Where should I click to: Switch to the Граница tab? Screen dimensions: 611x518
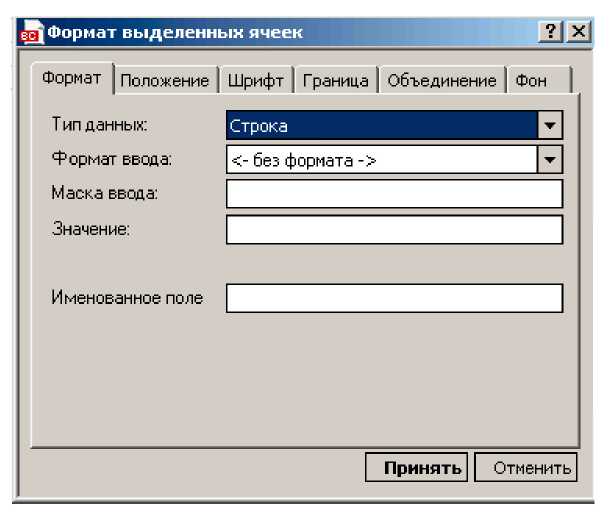click(336, 81)
